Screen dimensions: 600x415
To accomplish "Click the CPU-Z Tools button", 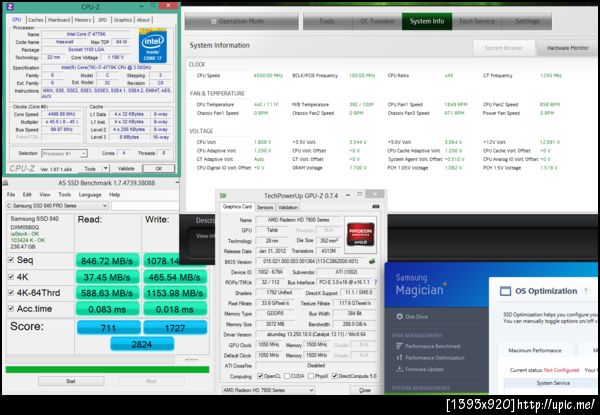I will [90, 168].
